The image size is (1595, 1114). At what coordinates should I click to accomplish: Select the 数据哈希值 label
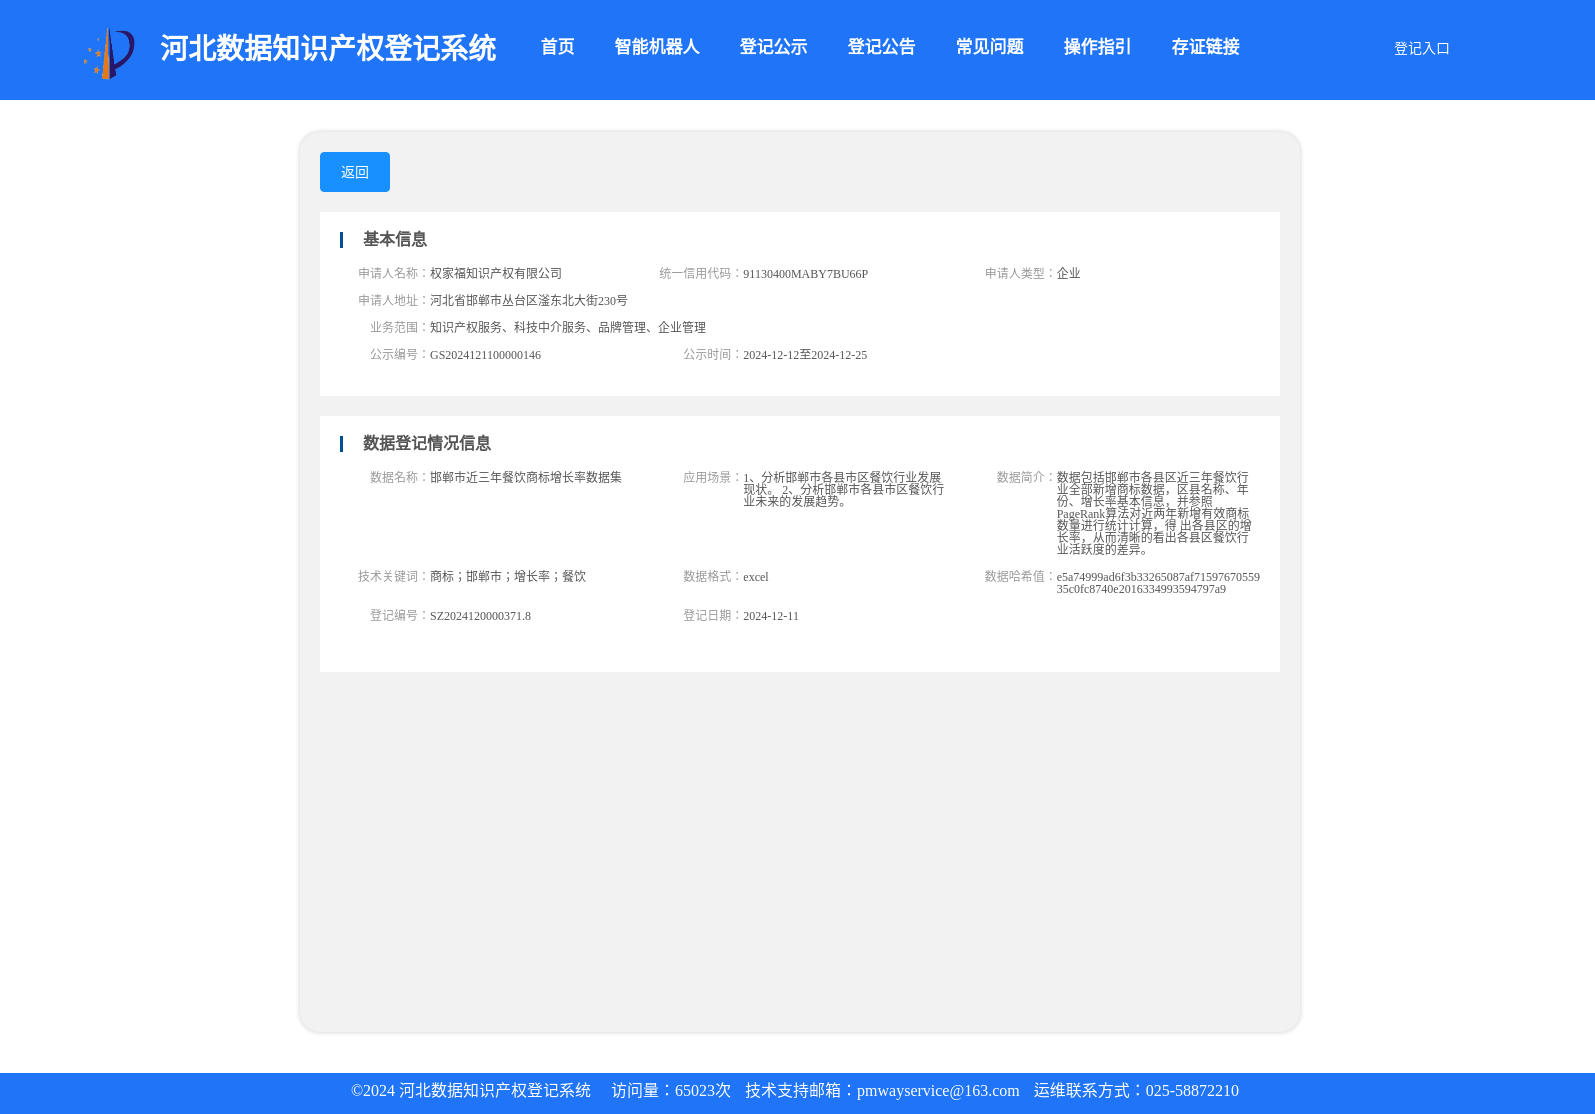pyautogui.click(x=1017, y=577)
